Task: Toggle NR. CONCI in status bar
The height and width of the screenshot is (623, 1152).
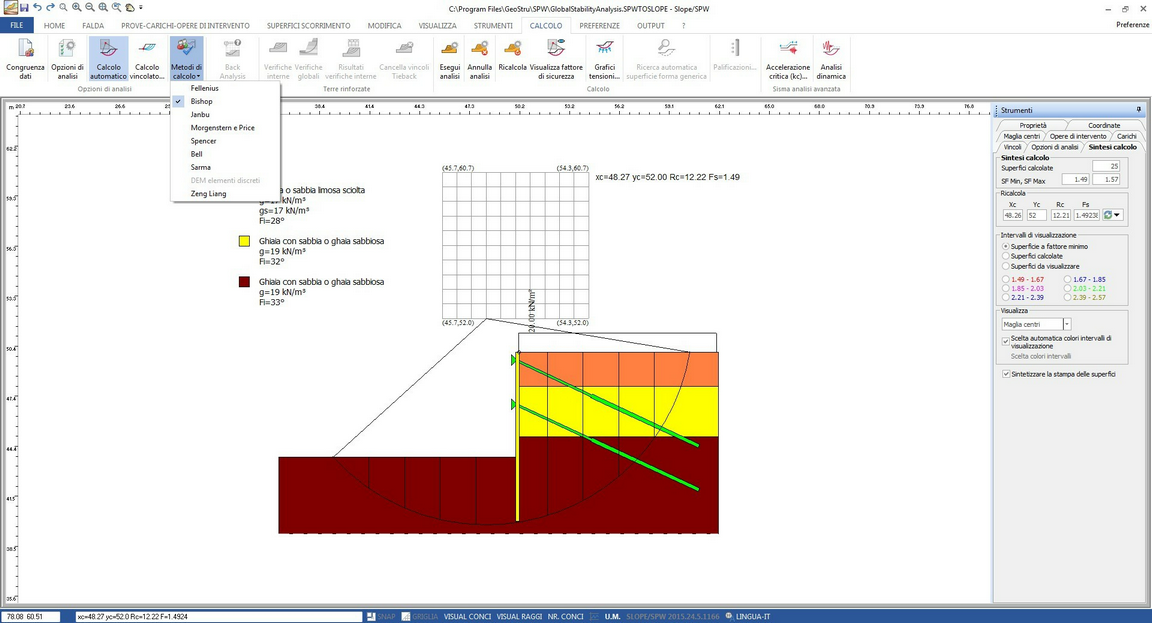Action: [566, 616]
